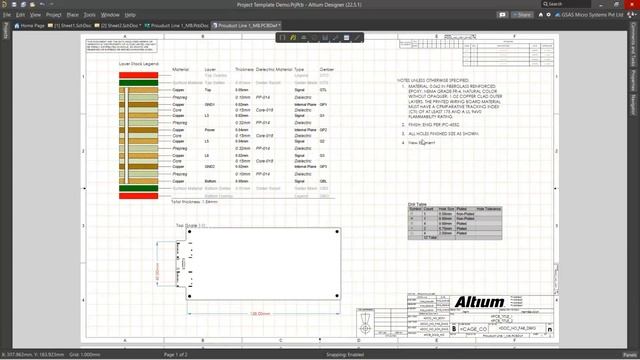Open the Place menu
Viewport: 640px width, 360px height.
pos(72,15)
